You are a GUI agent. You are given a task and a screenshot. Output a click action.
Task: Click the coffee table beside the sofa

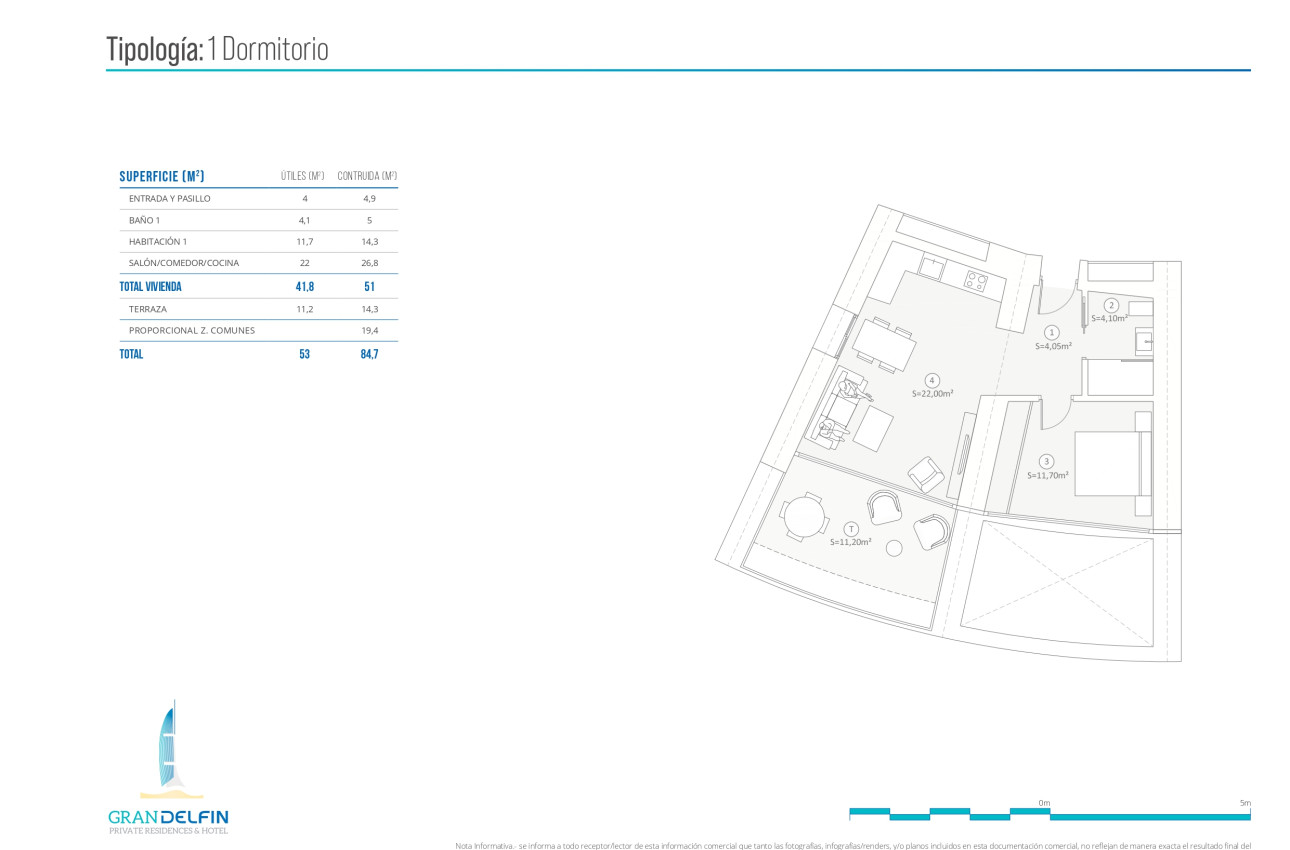click(x=873, y=430)
